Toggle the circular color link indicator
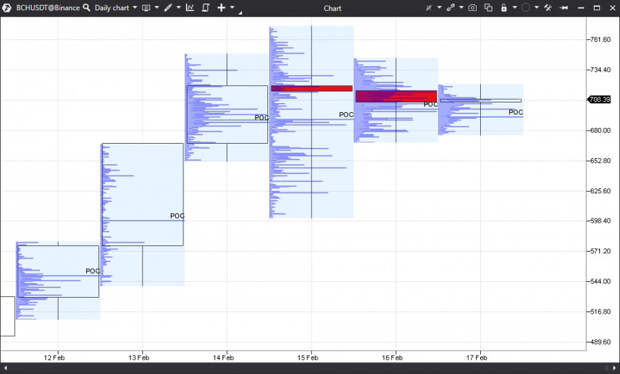 coord(525,8)
